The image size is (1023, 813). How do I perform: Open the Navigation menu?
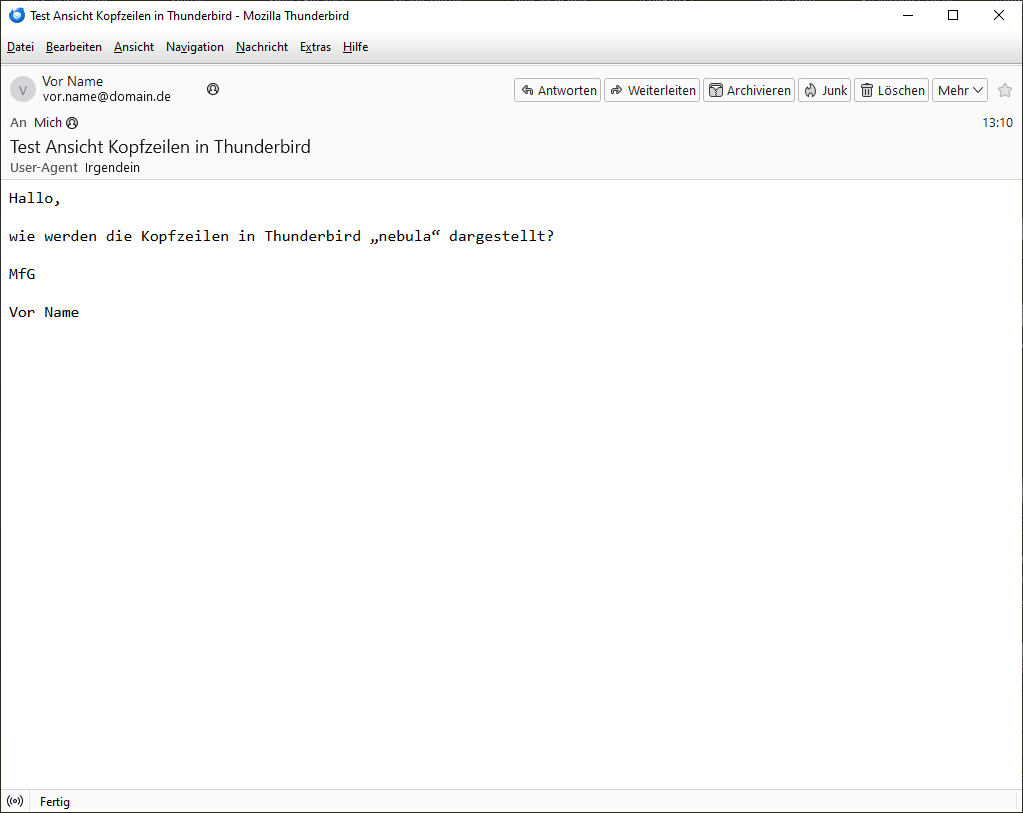click(x=194, y=47)
